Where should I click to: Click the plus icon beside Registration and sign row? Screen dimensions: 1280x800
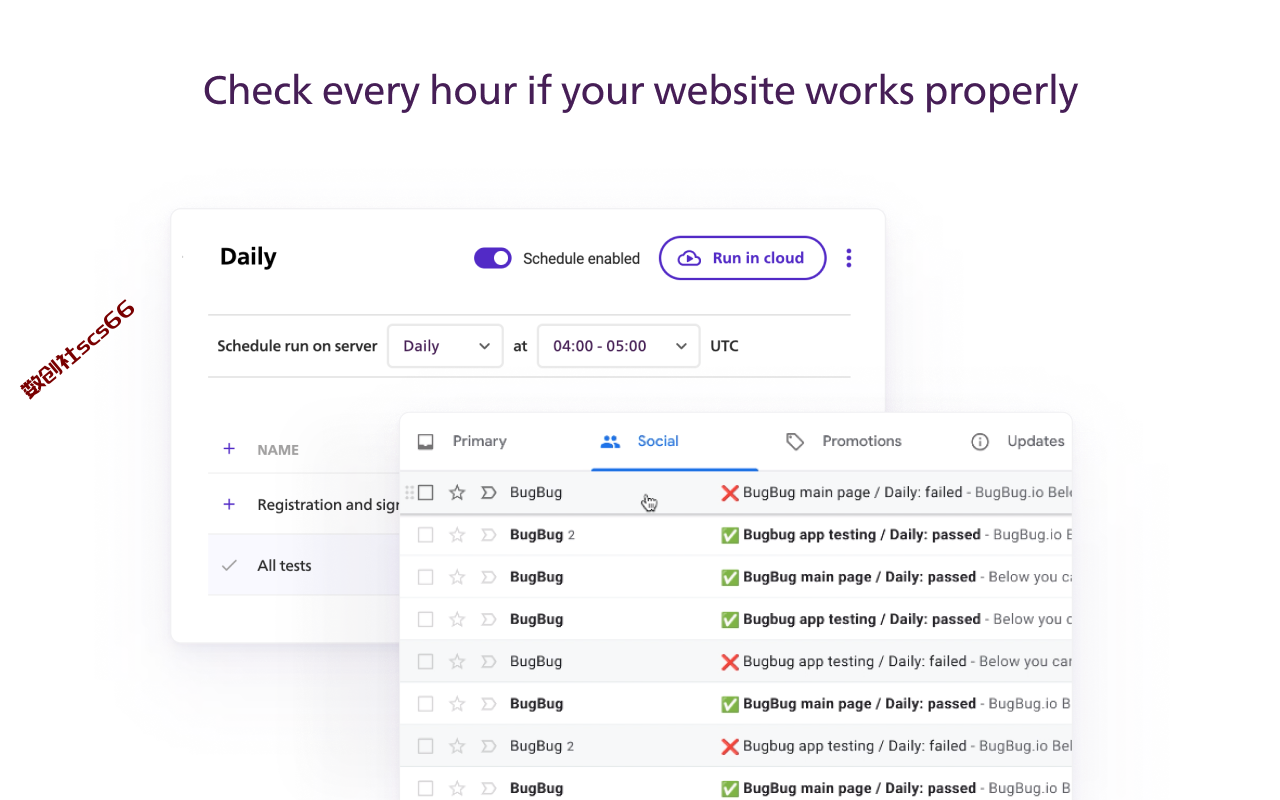[x=229, y=504]
